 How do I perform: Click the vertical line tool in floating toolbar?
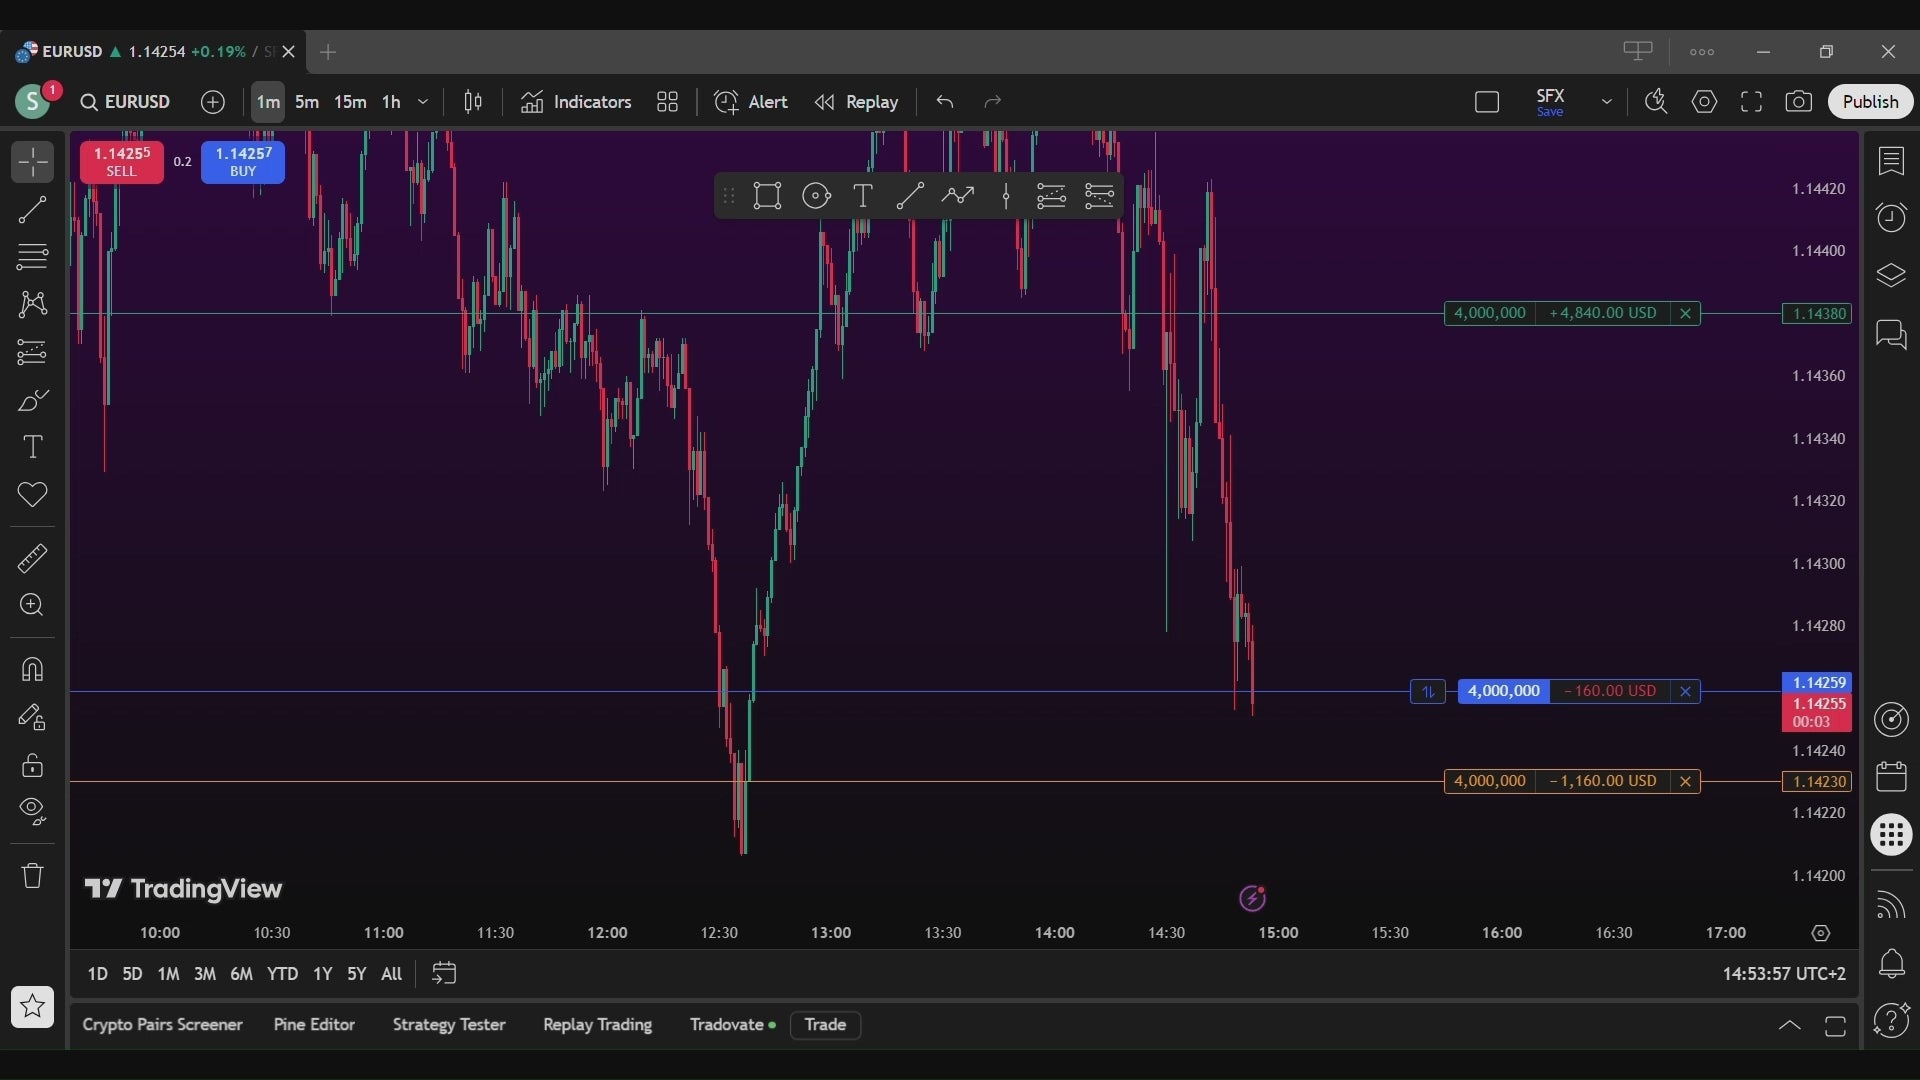pyautogui.click(x=1006, y=196)
